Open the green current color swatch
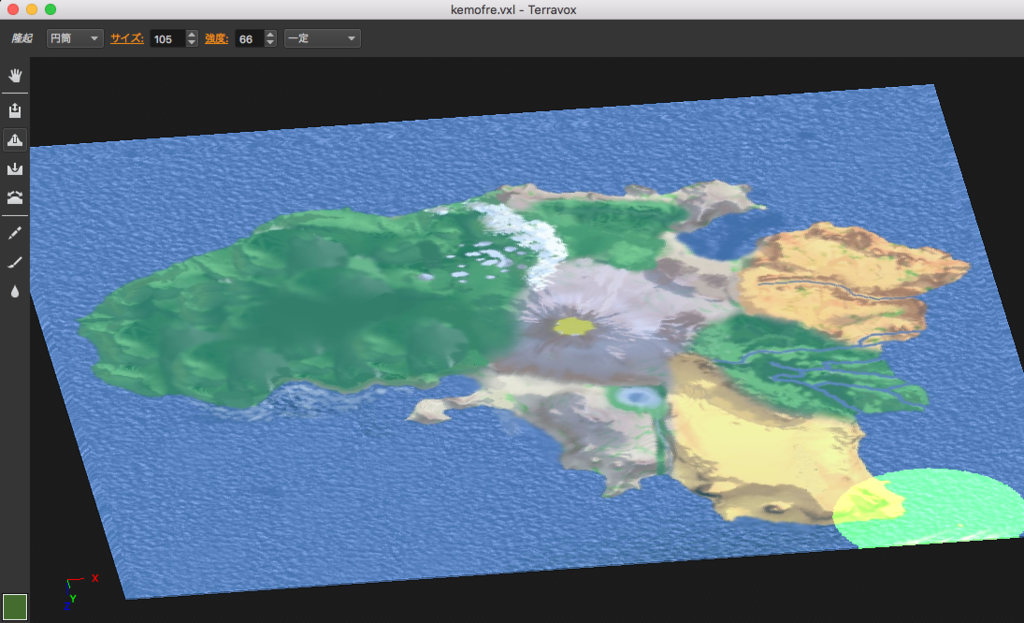Screen dimensions: 1024x623 point(15,607)
